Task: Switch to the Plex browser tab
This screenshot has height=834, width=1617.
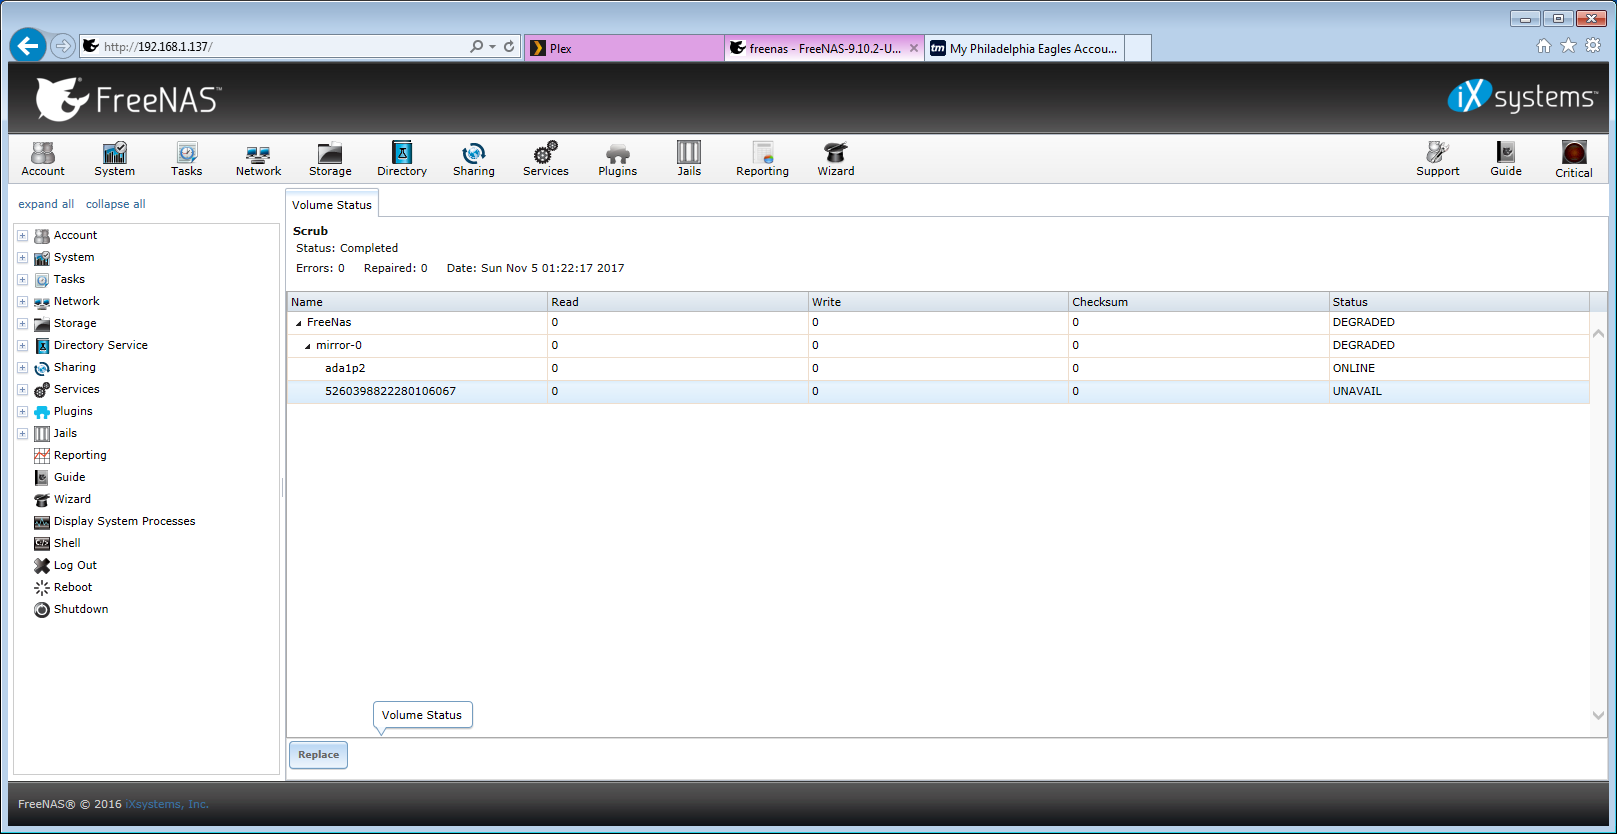Action: (624, 48)
